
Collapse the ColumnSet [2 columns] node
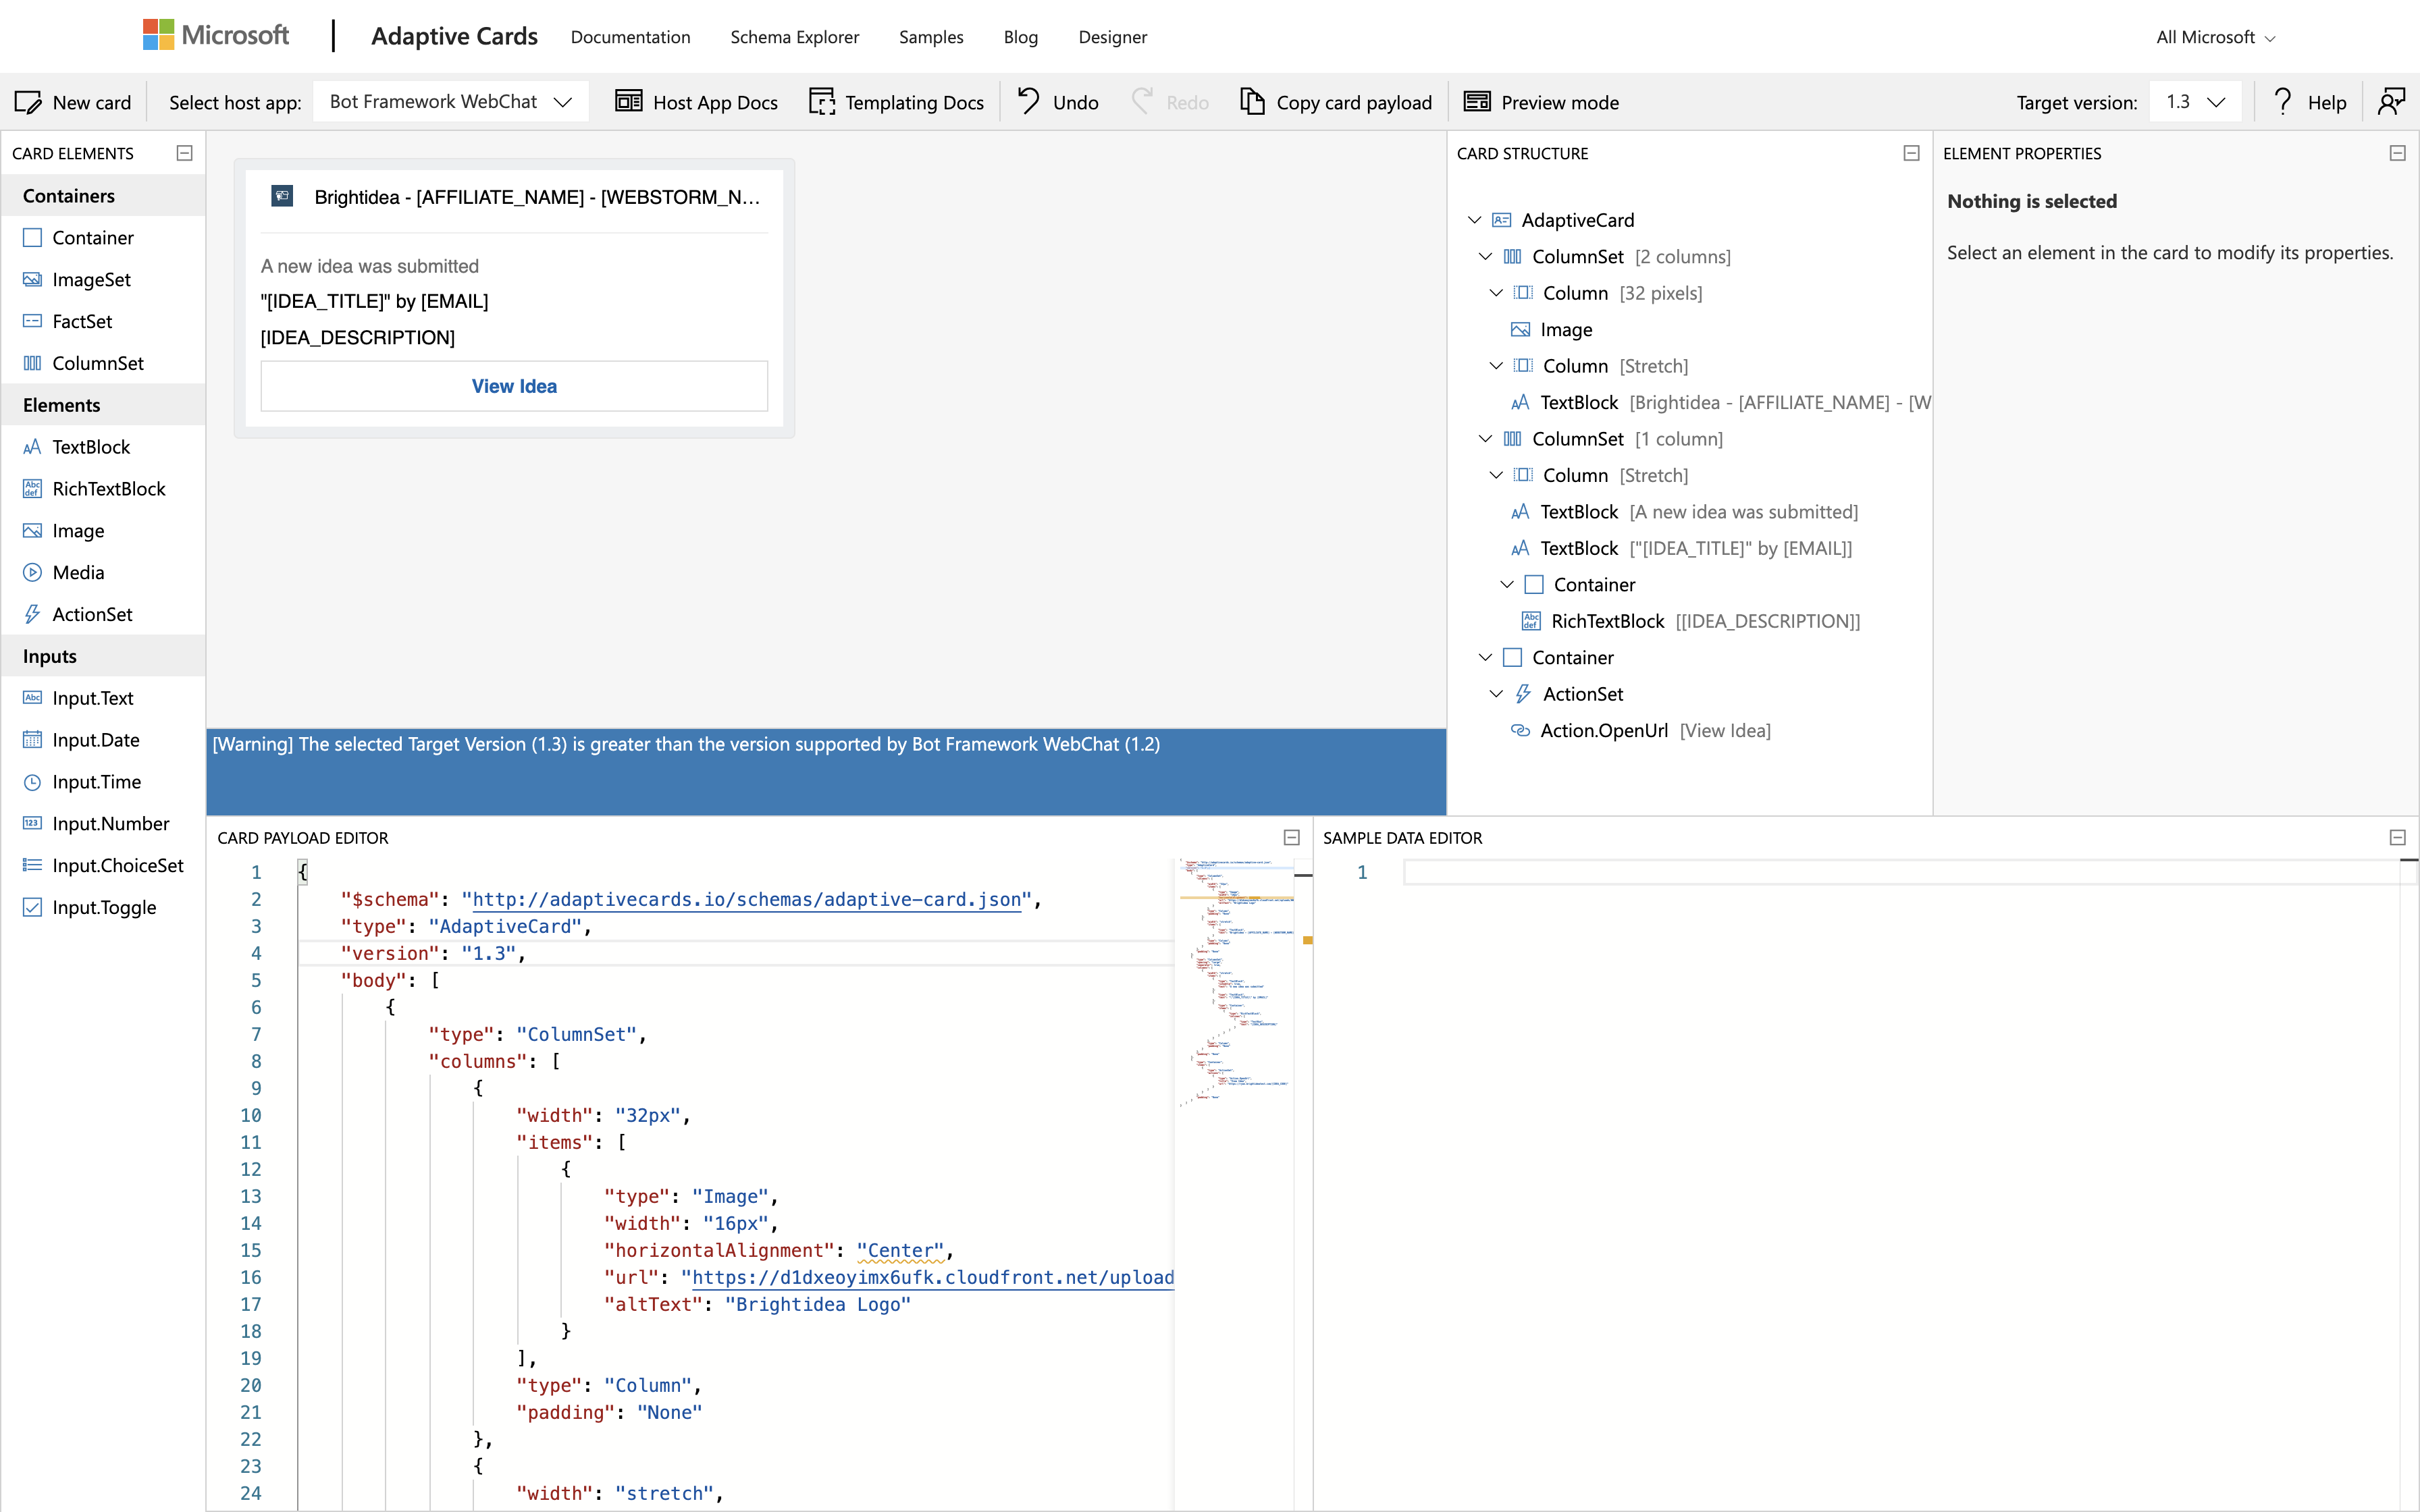(1485, 257)
